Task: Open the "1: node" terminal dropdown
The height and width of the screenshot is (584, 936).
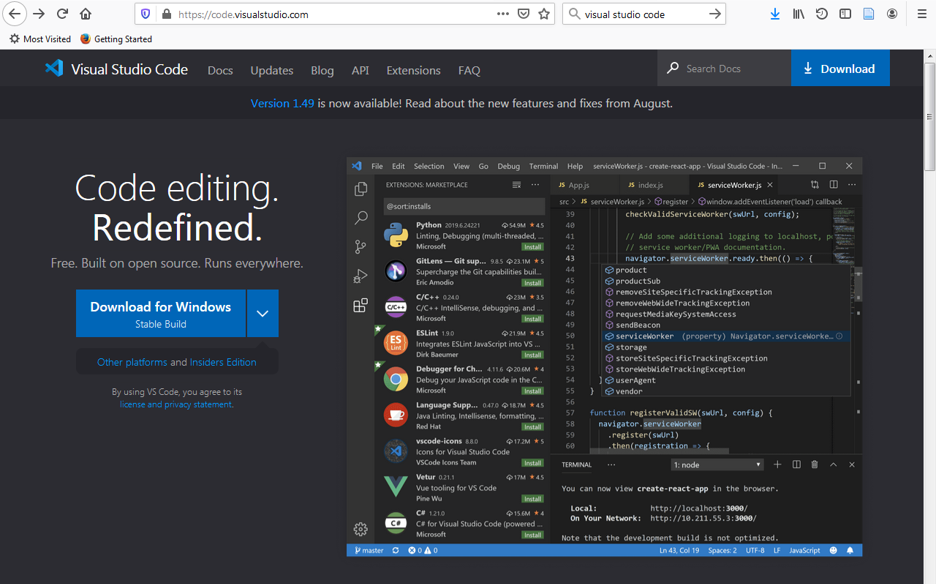Action: pyautogui.click(x=717, y=465)
